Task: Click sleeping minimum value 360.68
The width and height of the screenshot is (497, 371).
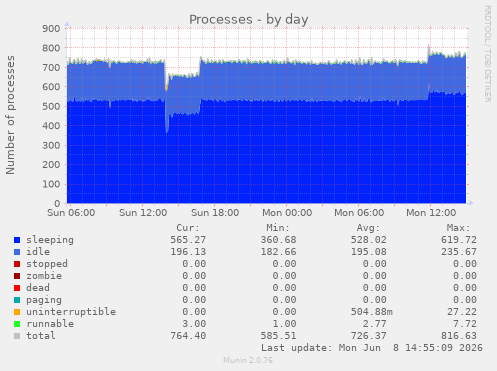Action: pos(278,240)
